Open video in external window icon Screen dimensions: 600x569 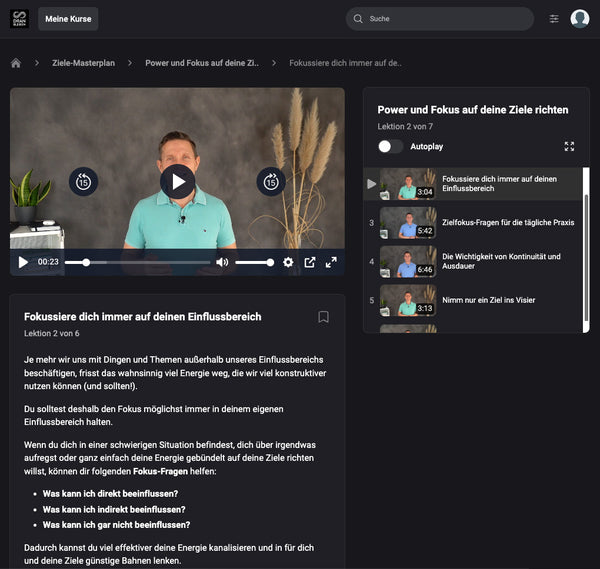[310, 262]
